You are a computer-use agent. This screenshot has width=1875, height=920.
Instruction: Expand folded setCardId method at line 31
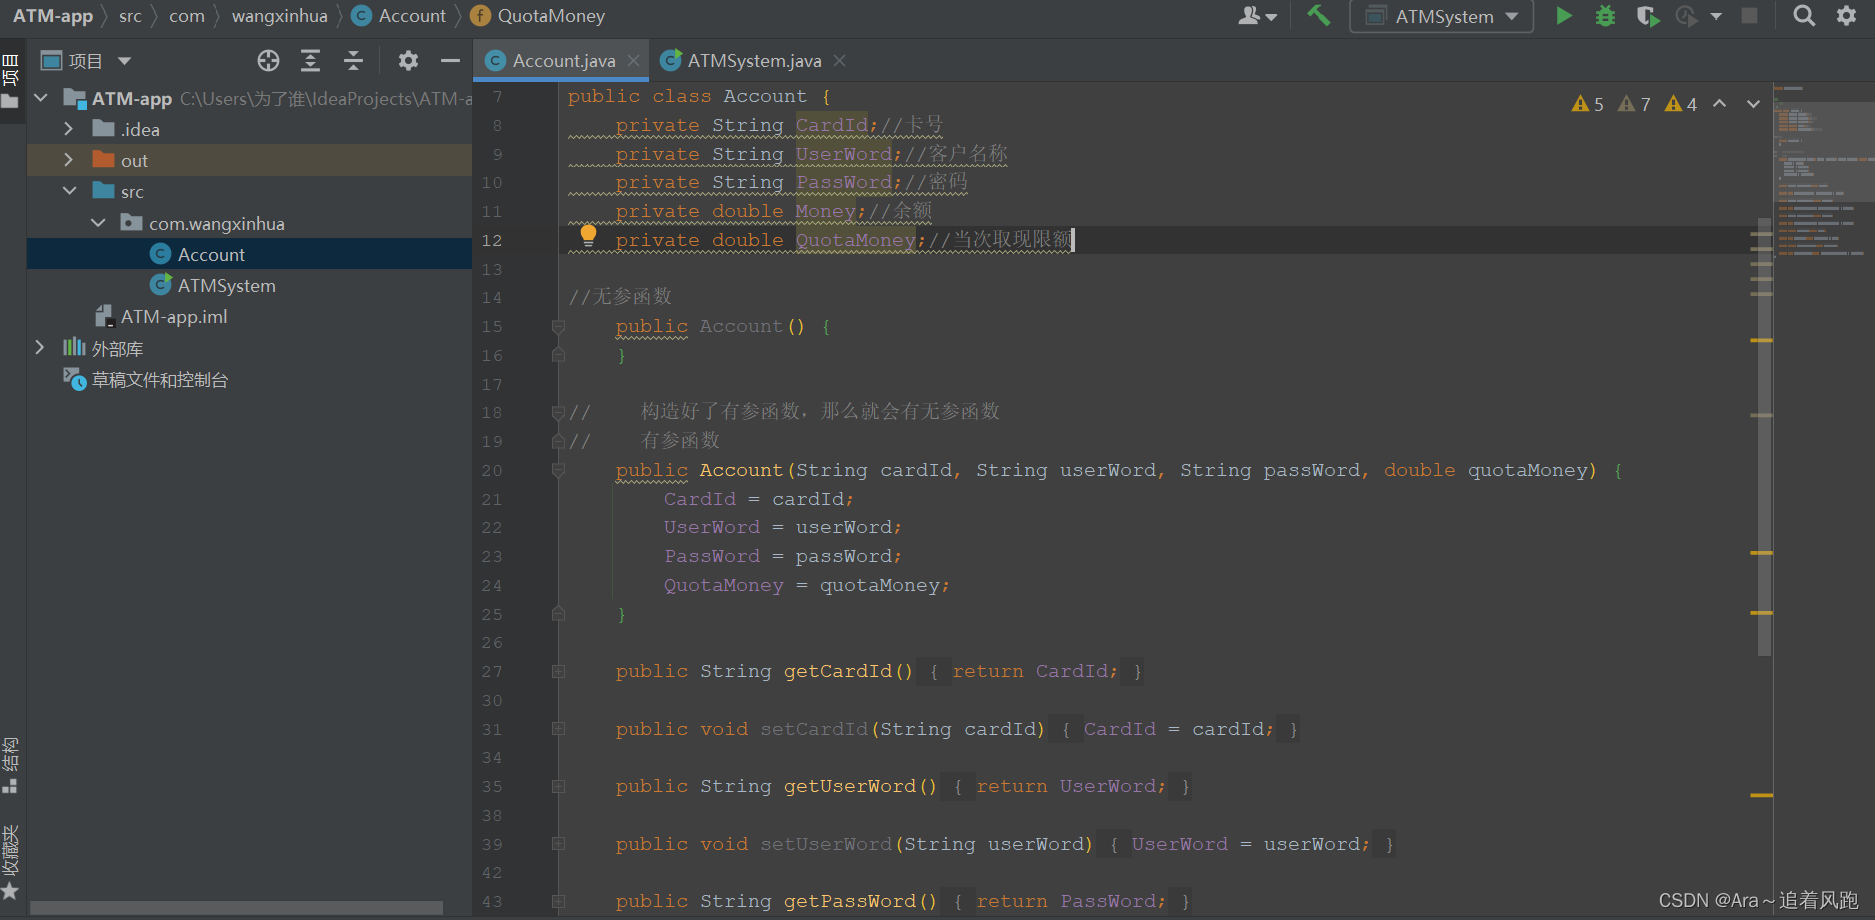[x=559, y=729]
